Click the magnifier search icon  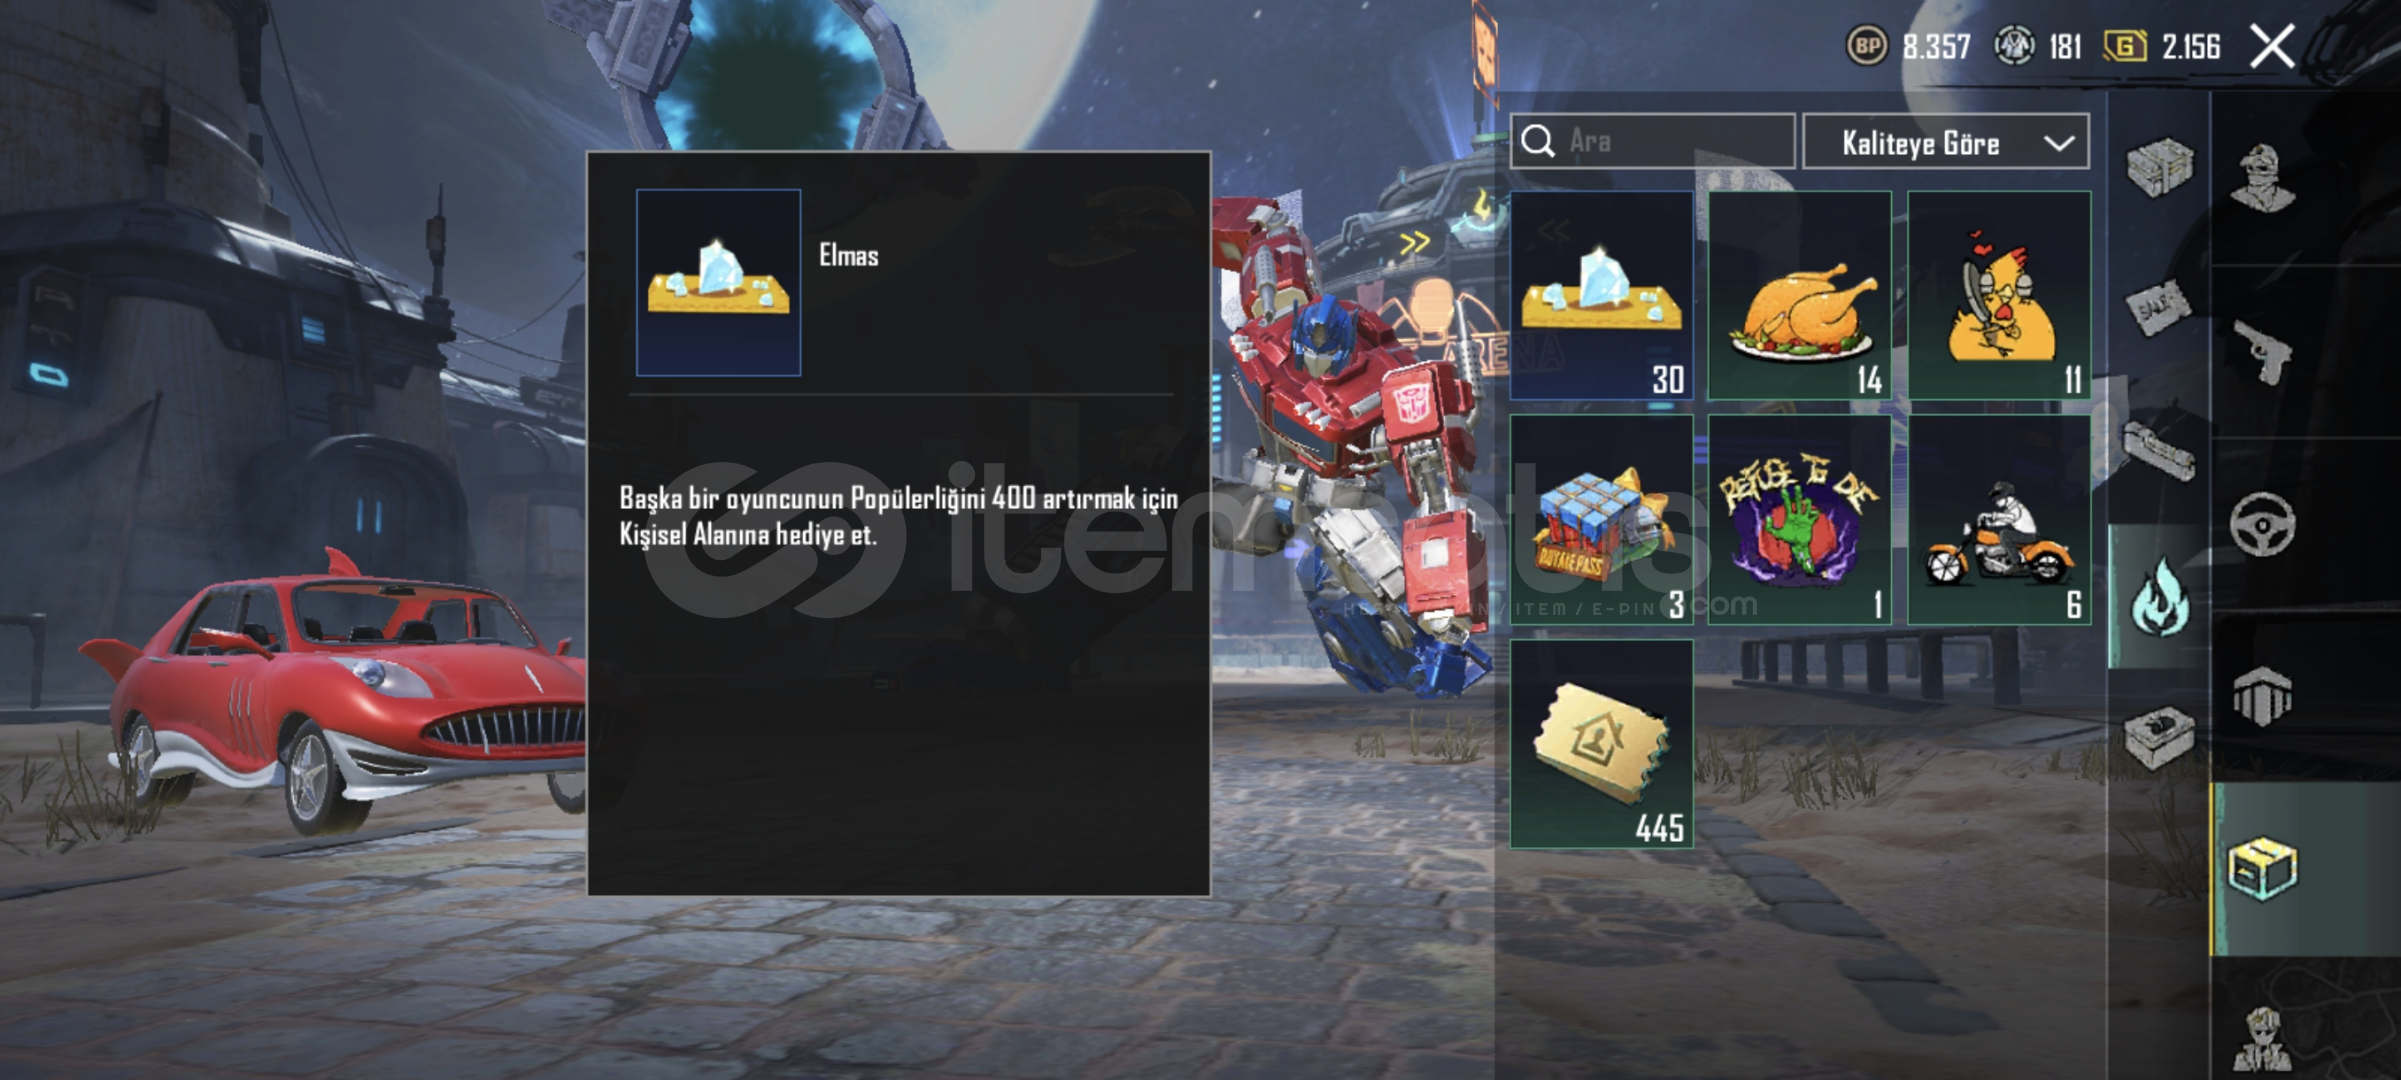tap(1538, 142)
